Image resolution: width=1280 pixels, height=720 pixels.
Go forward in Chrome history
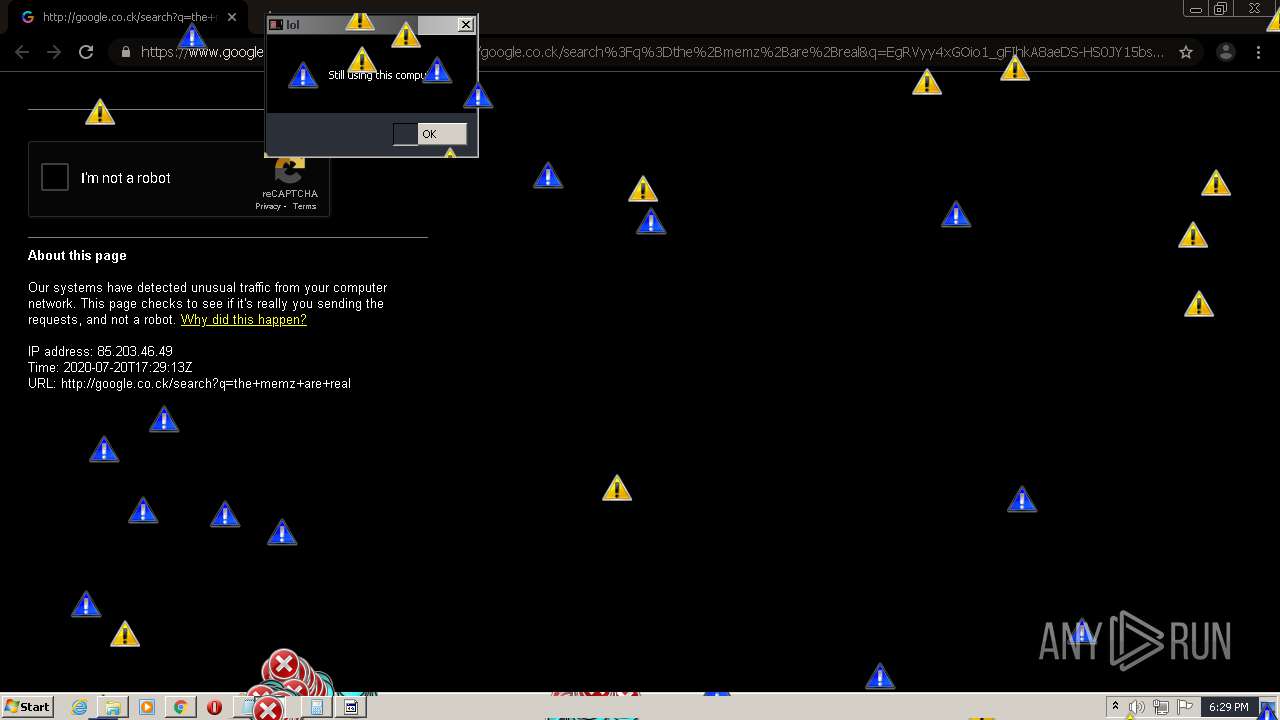click(x=54, y=52)
